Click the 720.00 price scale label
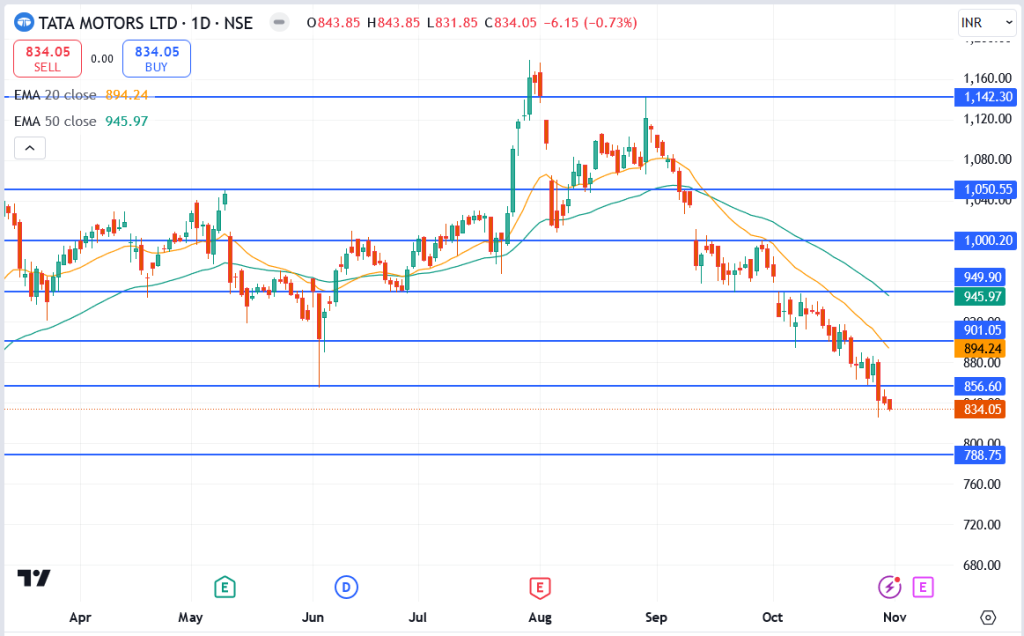This screenshot has width=1024, height=636. coord(982,524)
